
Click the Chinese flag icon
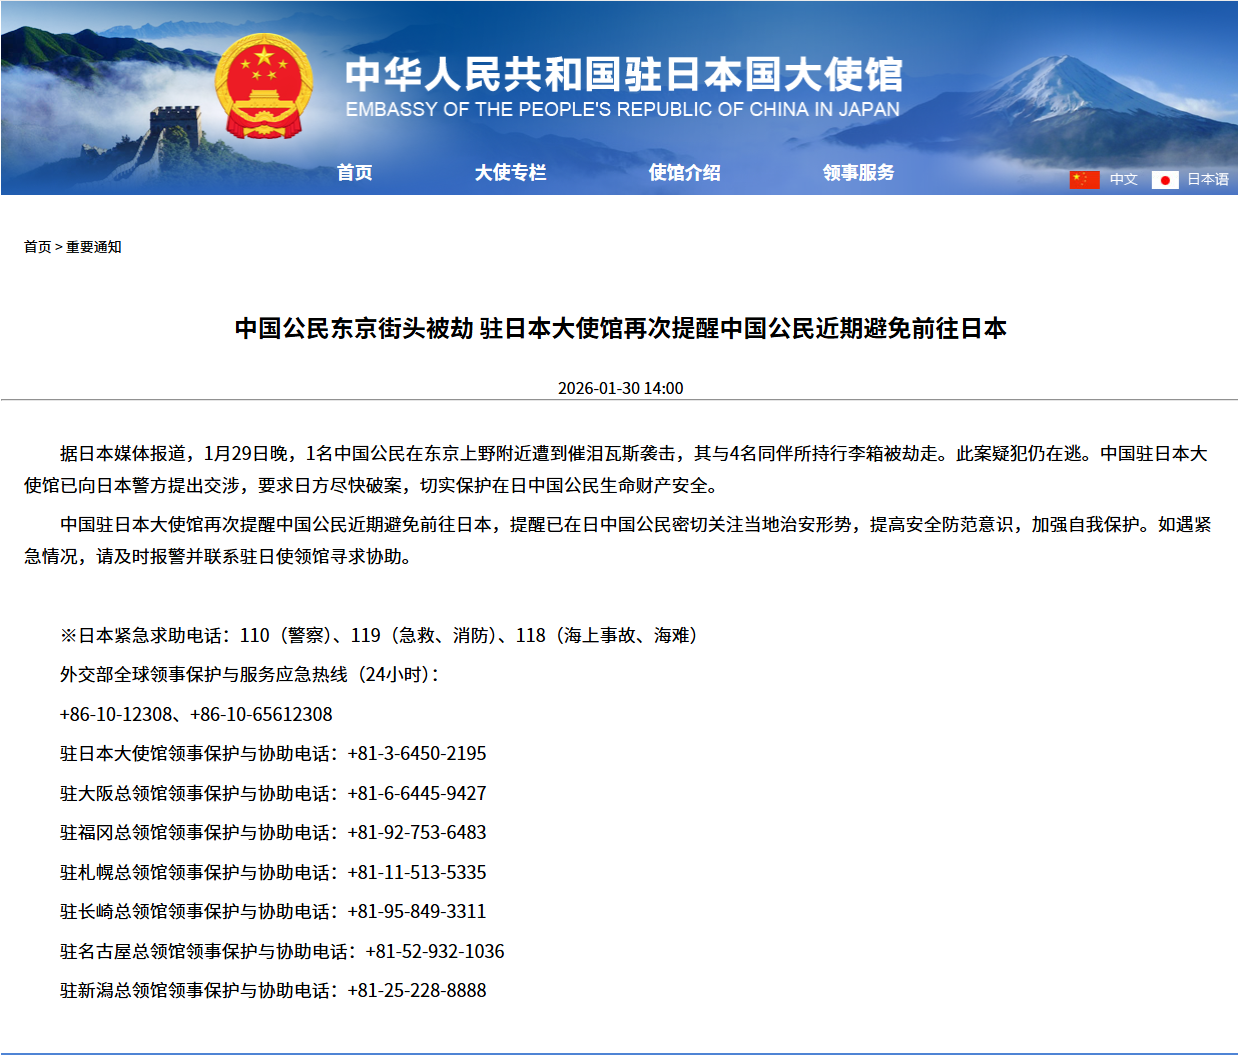[1084, 180]
